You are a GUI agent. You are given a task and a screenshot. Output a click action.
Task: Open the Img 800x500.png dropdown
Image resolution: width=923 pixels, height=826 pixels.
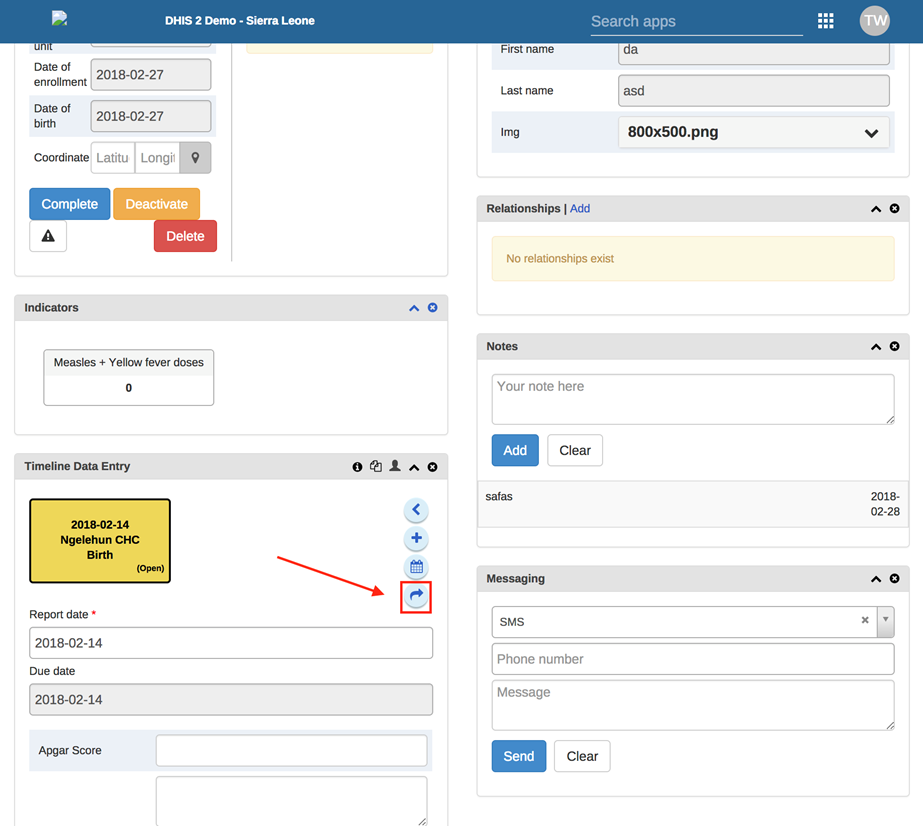point(754,132)
